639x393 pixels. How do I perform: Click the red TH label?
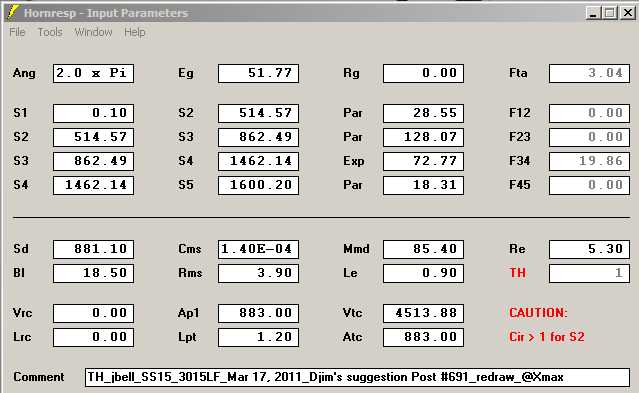tap(518, 273)
